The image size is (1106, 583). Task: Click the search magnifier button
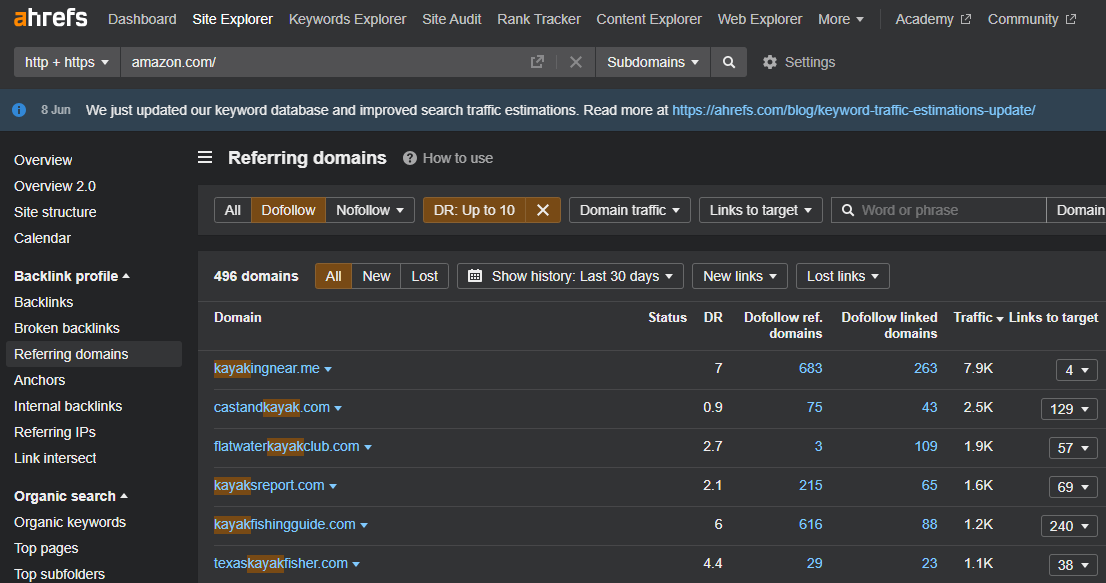point(729,62)
